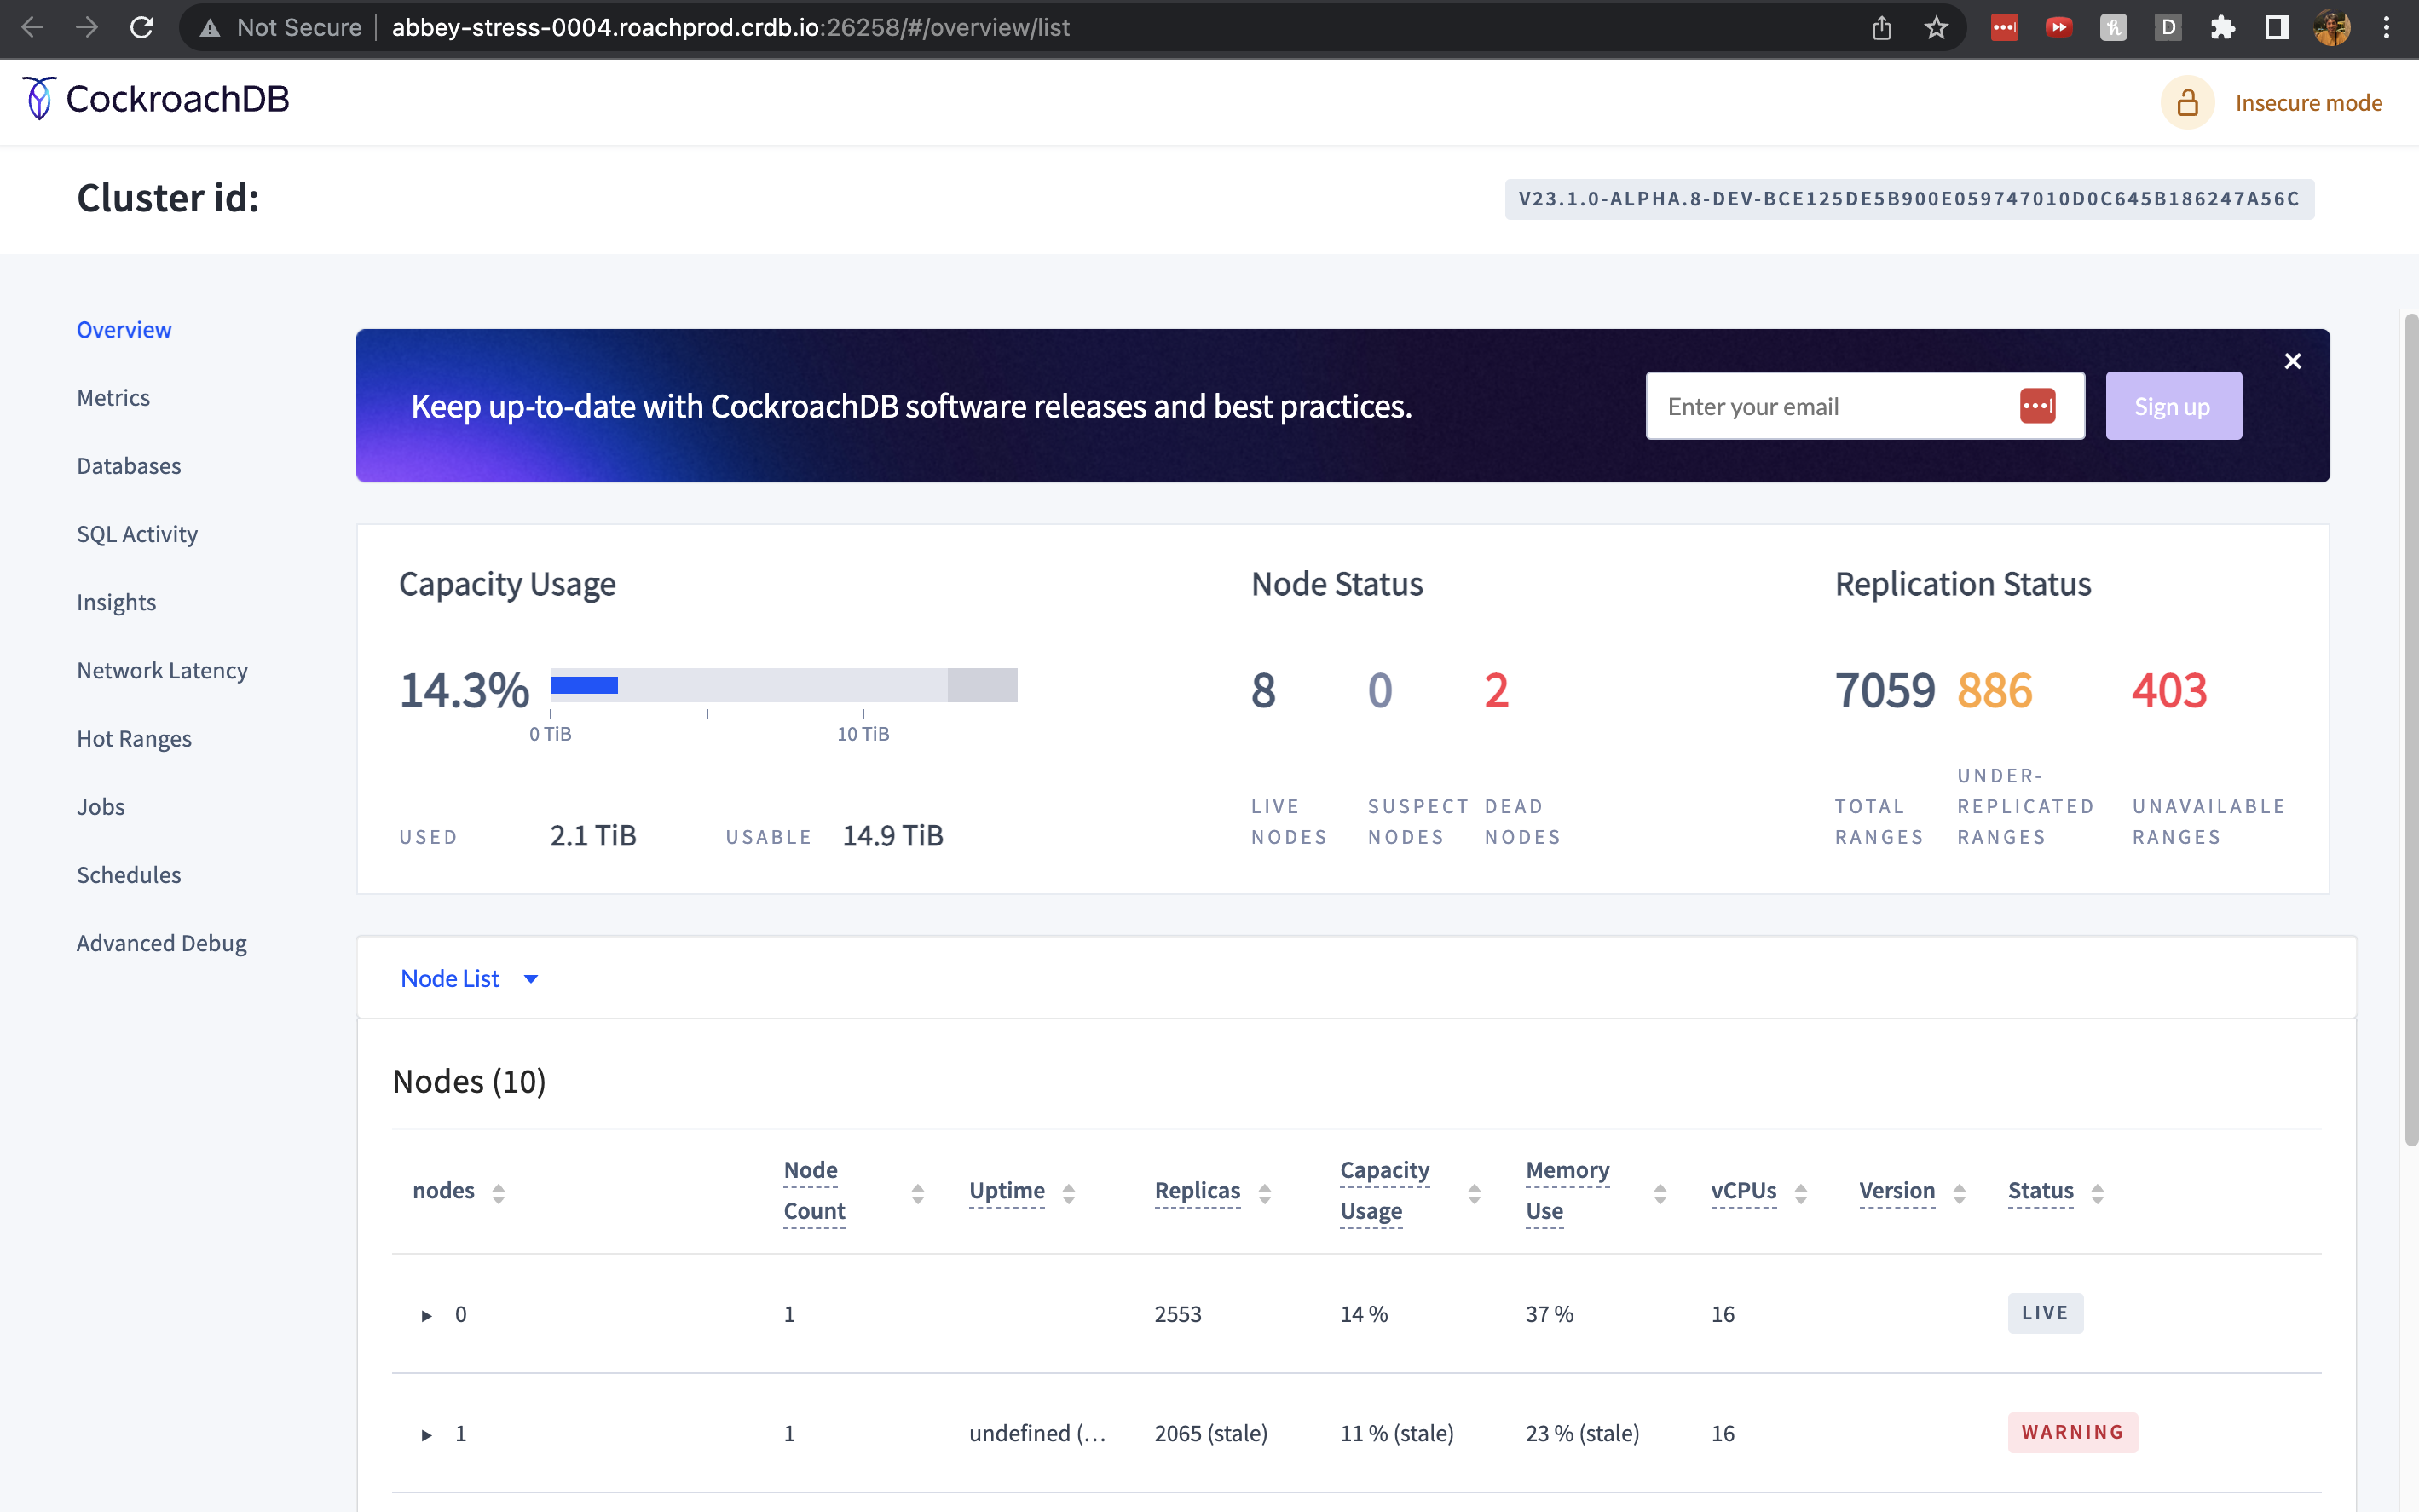Click the browser back arrow

coord(32,27)
